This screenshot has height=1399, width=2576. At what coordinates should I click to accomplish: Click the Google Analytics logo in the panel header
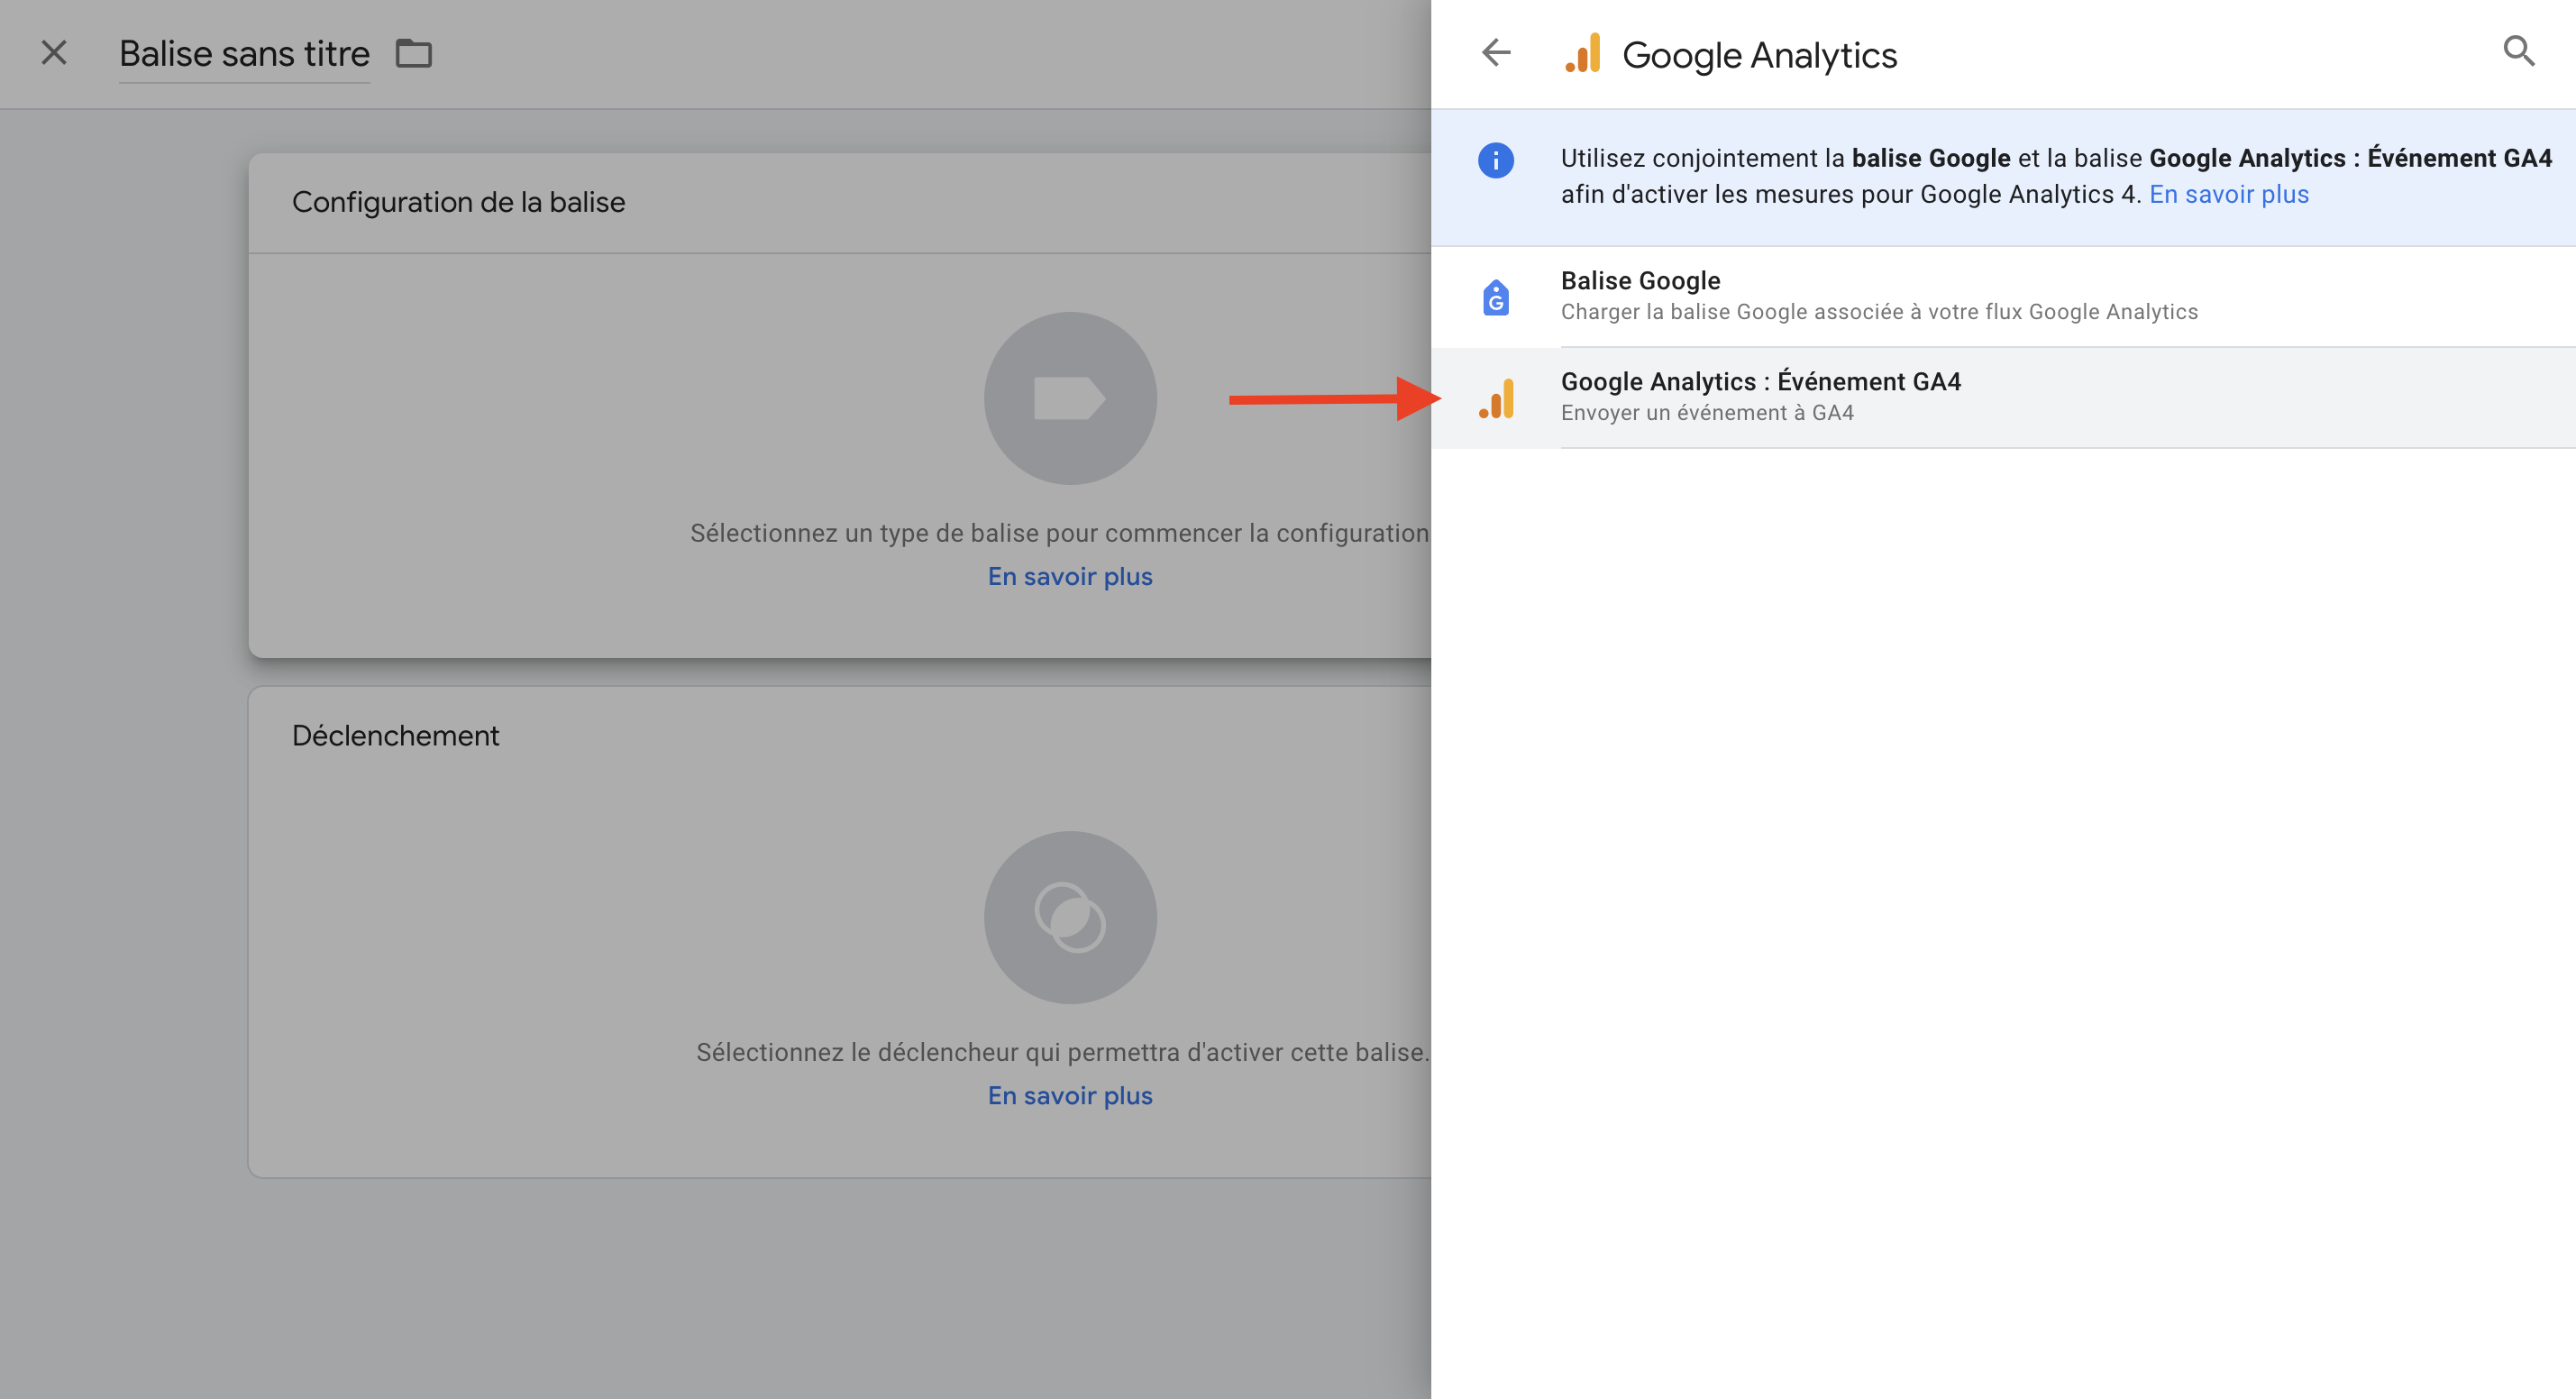(x=1583, y=54)
